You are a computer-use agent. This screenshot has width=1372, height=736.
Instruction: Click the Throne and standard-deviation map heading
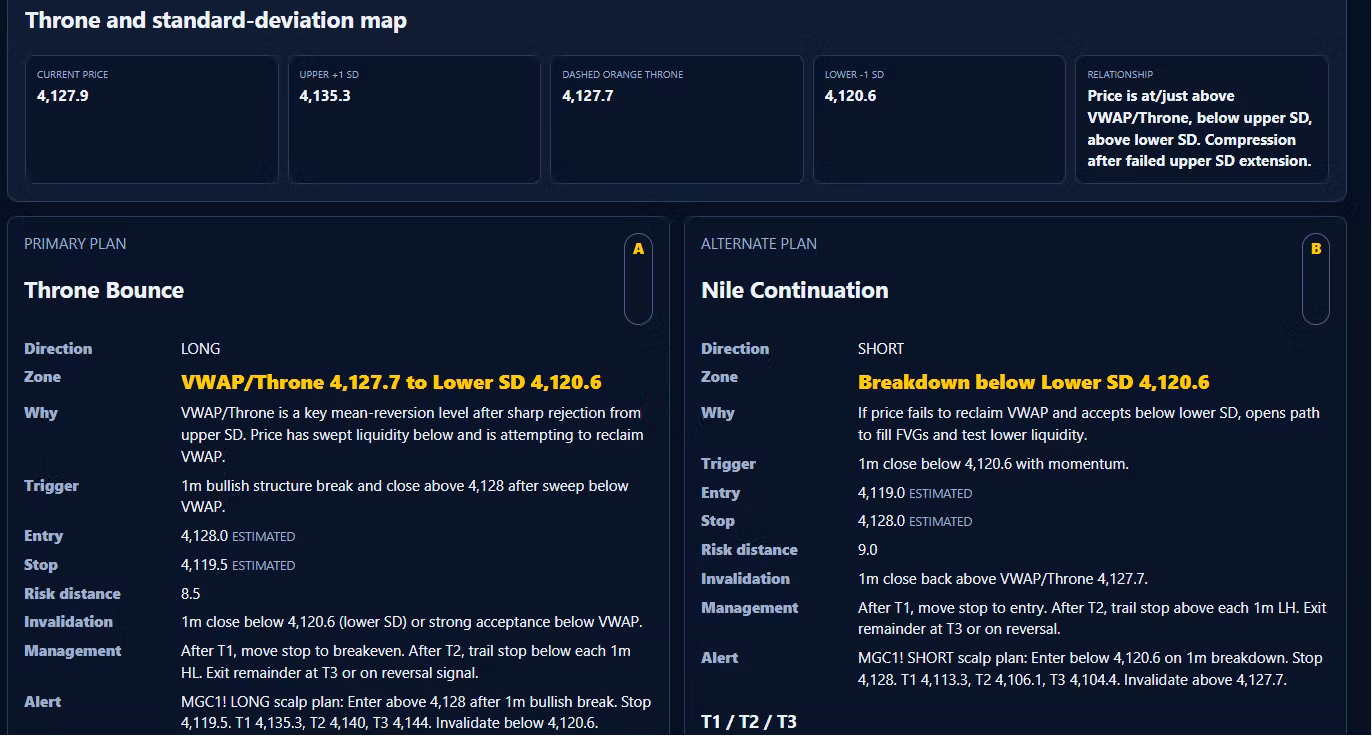216,20
